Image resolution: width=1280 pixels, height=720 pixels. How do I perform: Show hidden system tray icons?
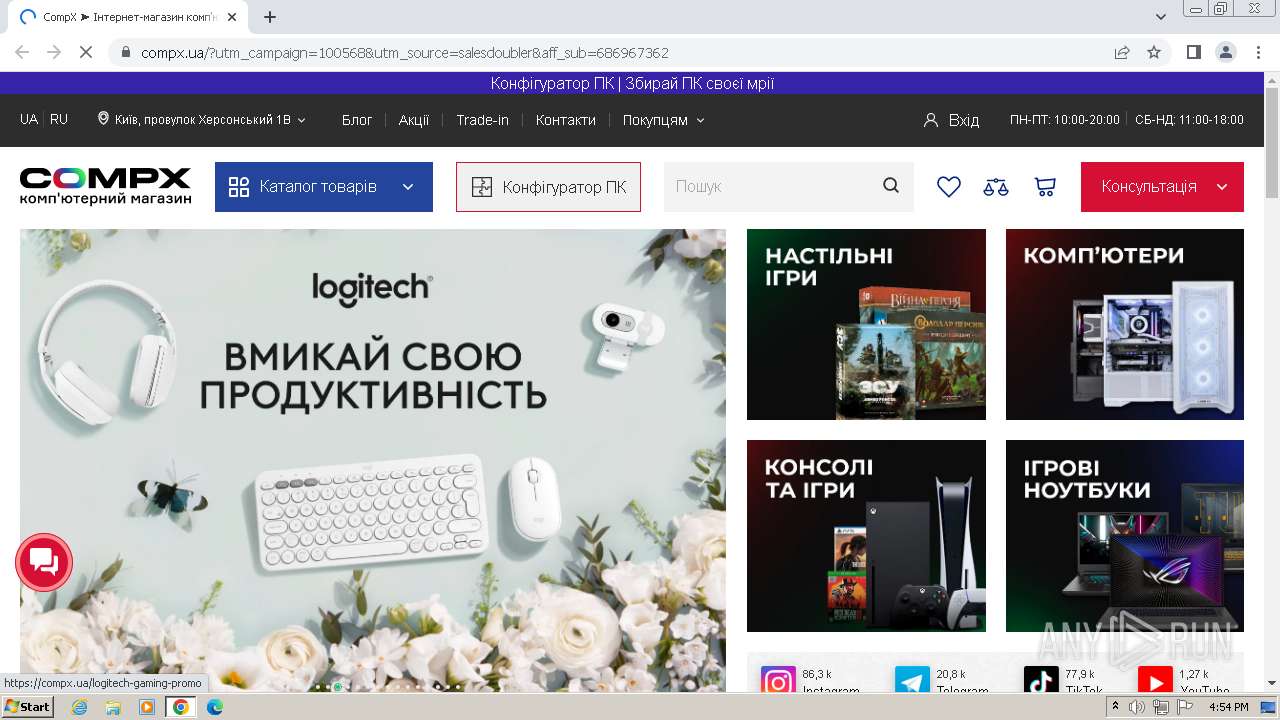[1115, 707]
